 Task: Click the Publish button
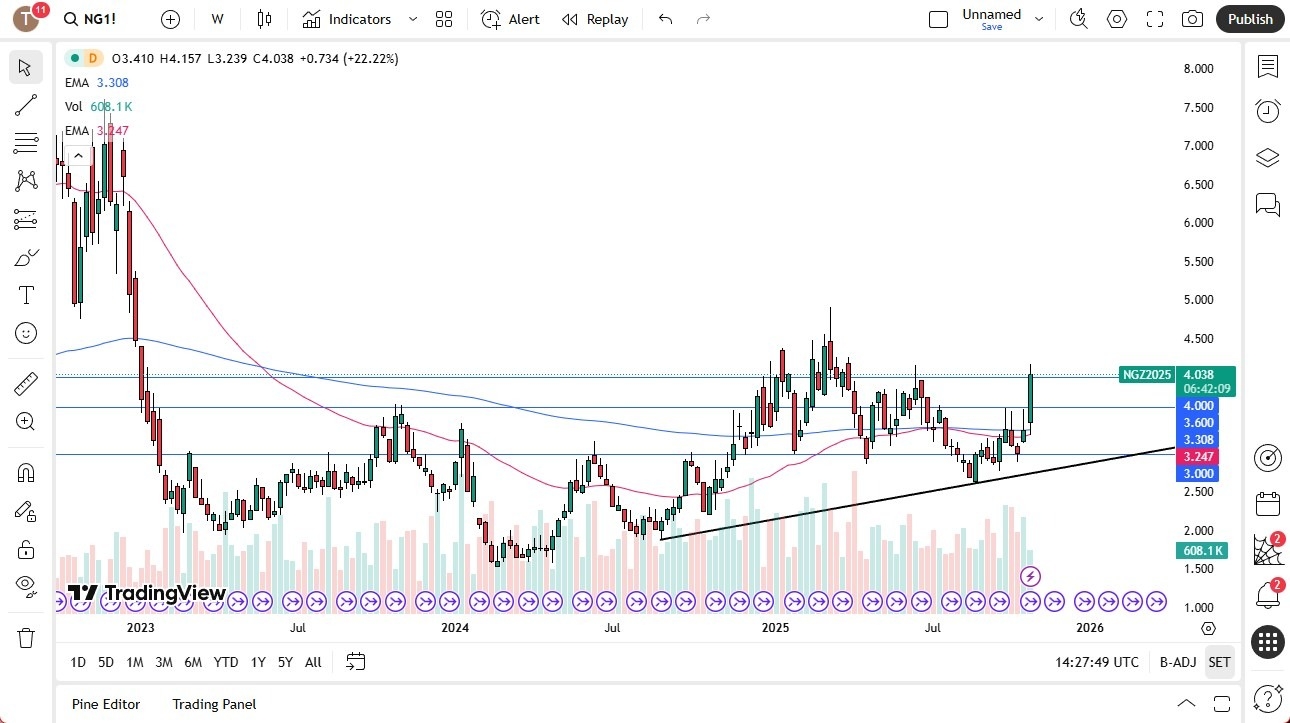tap(1250, 19)
